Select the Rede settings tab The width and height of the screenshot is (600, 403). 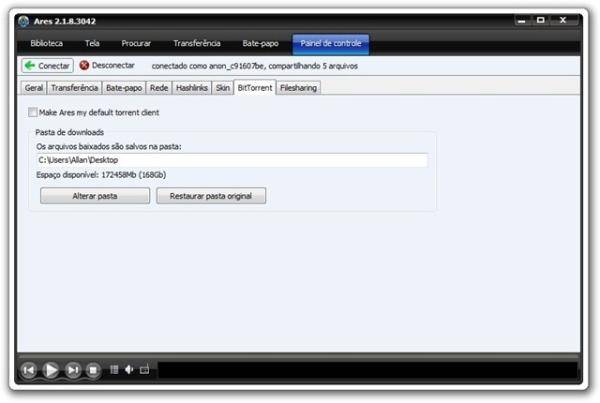point(159,88)
